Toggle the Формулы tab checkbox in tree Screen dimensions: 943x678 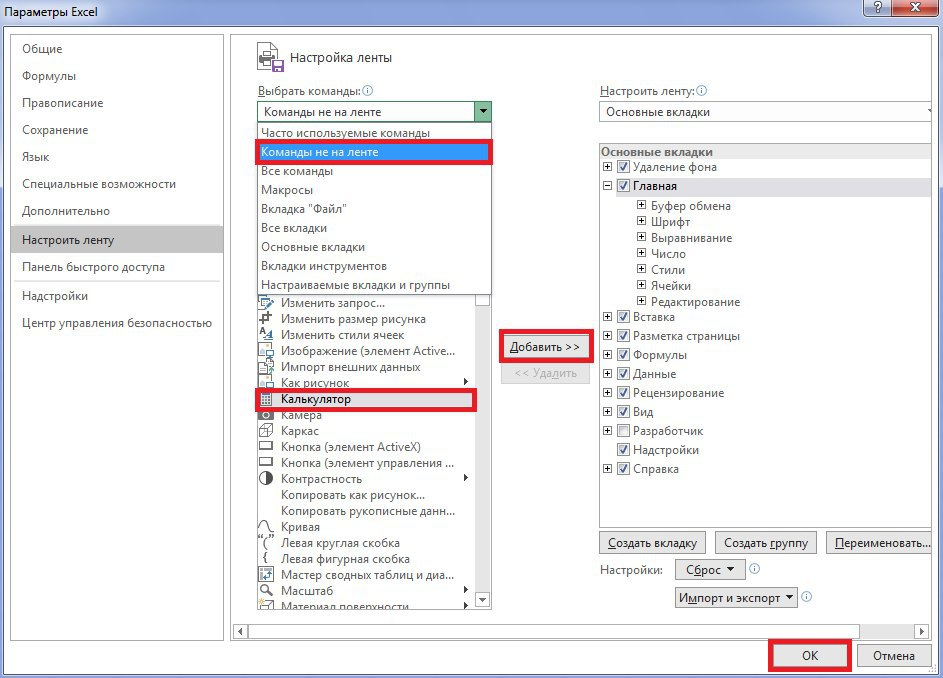pyautogui.click(x=624, y=355)
